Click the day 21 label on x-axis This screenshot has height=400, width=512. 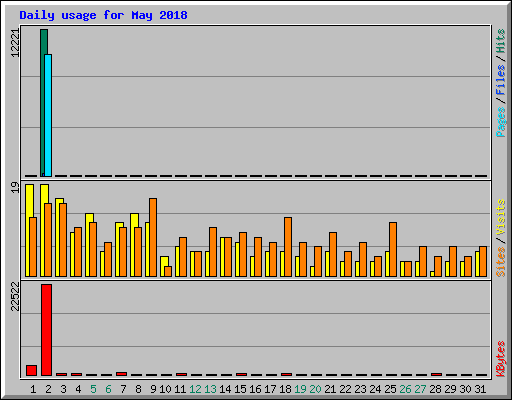click(330, 389)
